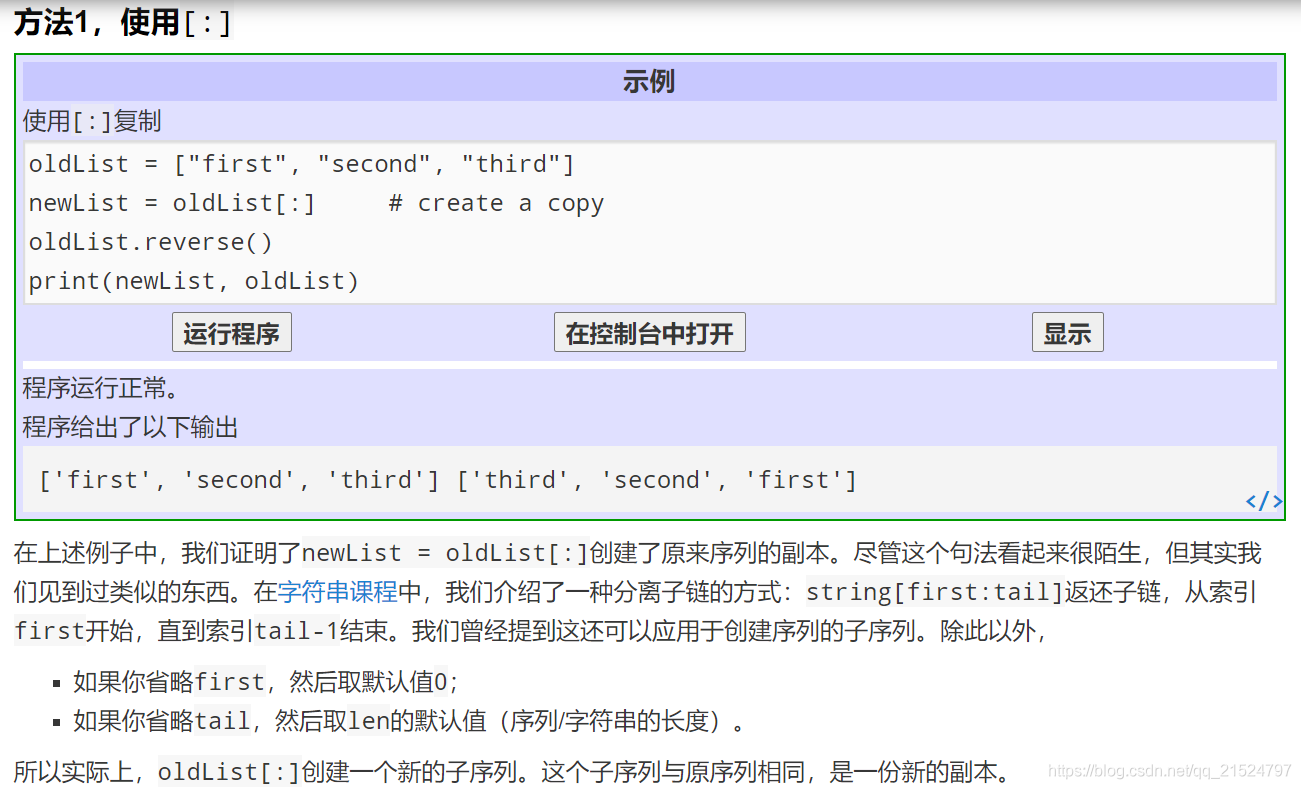Click the 运行程序 button

pos(232,333)
